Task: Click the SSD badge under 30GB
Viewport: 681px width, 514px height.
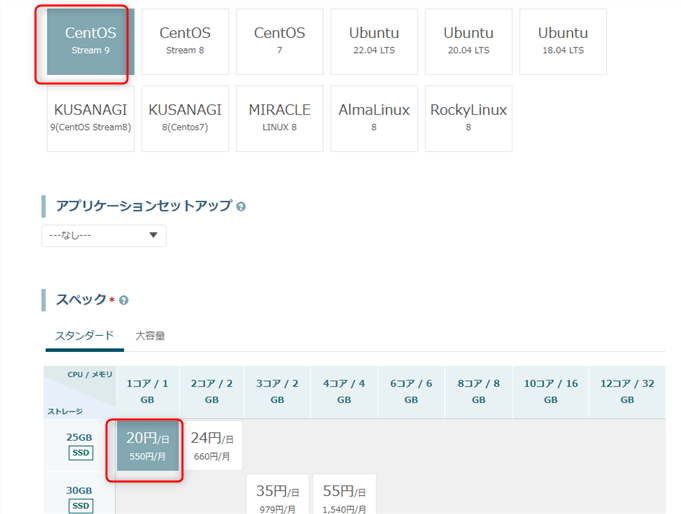Action: tap(81, 506)
